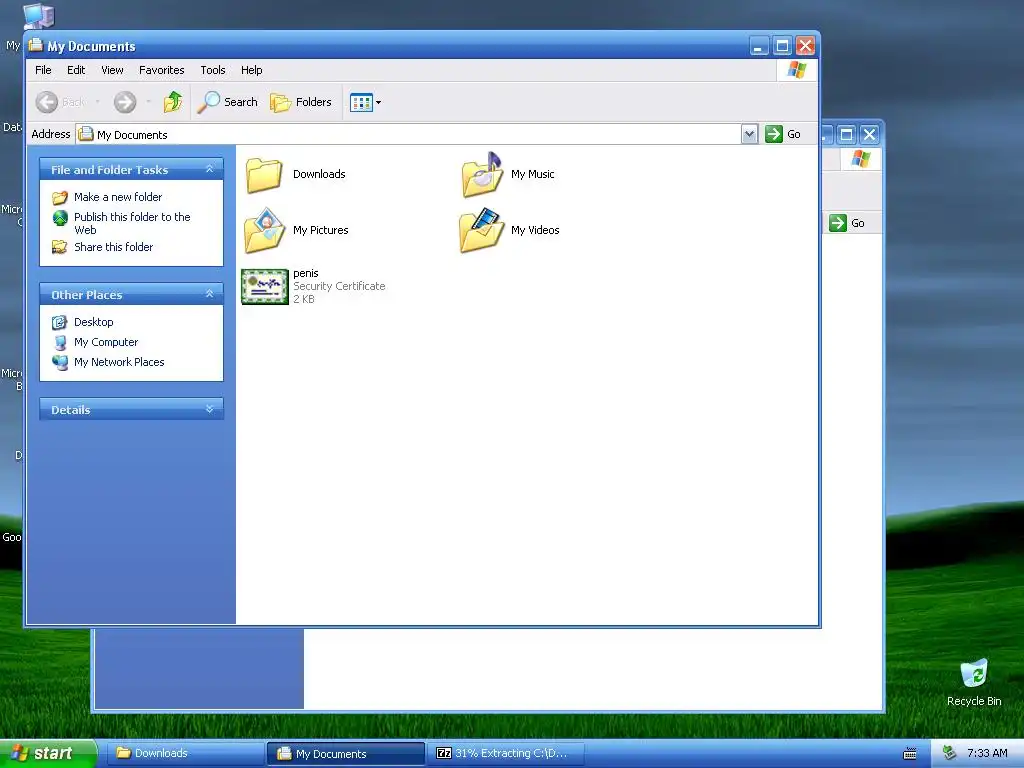Click the Windows flag logo in My Documents
Image resolution: width=1024 pixels, height=768 pixels.
click(x=797, y=70)
